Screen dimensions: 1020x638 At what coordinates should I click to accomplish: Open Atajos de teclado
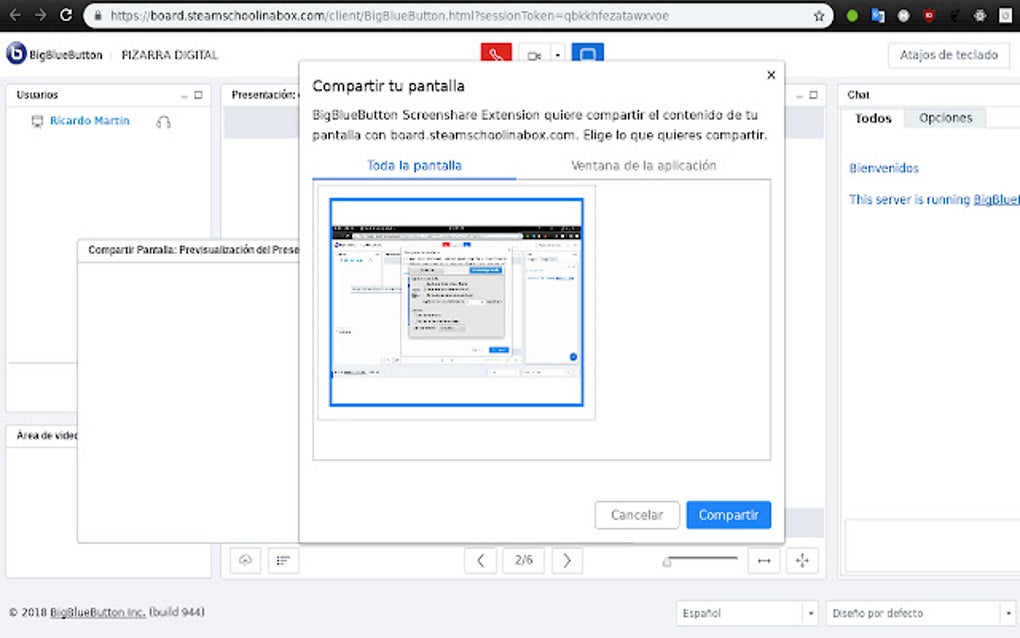point(947,55)
